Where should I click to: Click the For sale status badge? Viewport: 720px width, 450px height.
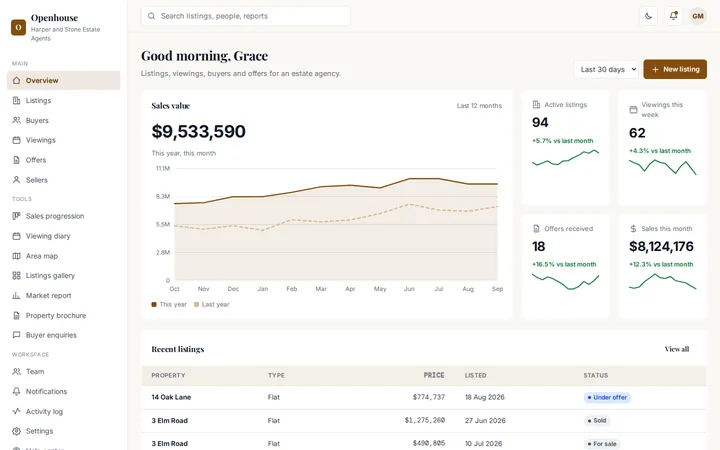point(602,444)
